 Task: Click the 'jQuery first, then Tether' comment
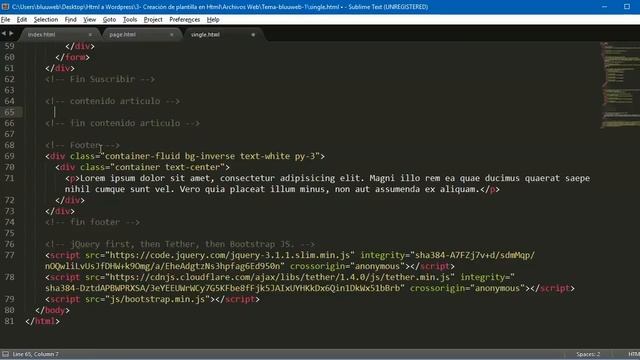(x=180, y=244)
